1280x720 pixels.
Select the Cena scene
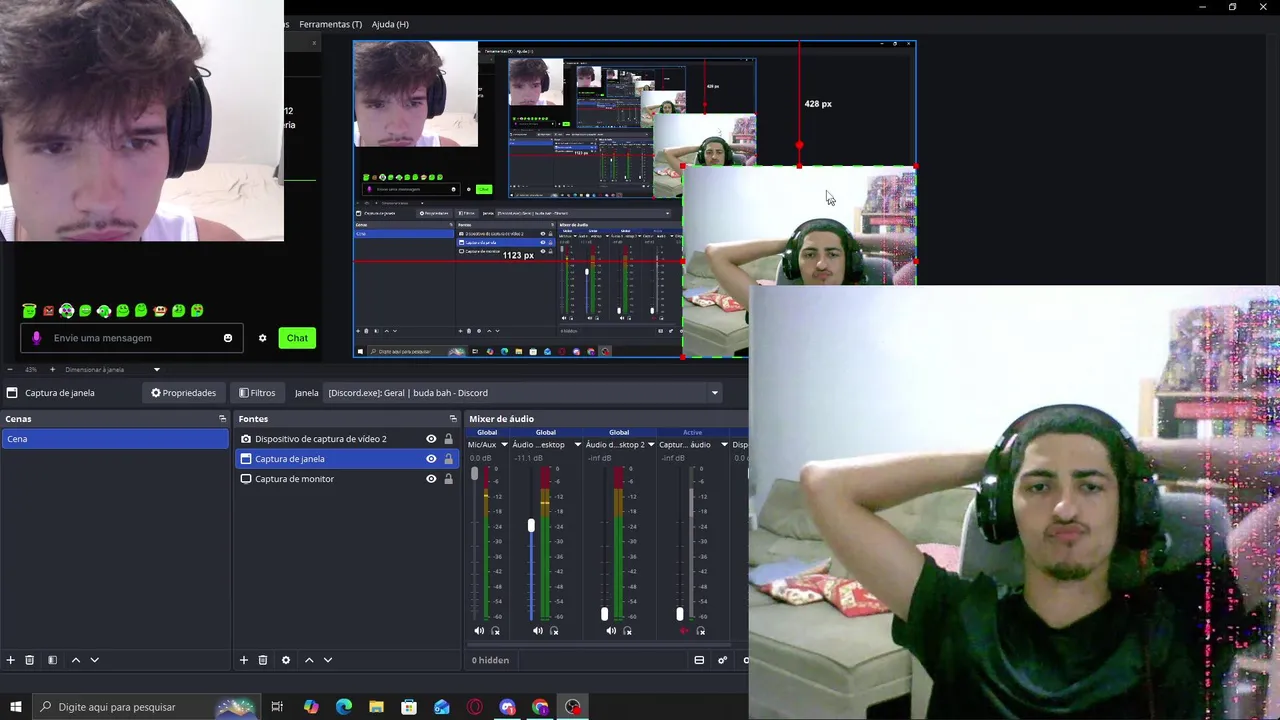coord(115,439)
